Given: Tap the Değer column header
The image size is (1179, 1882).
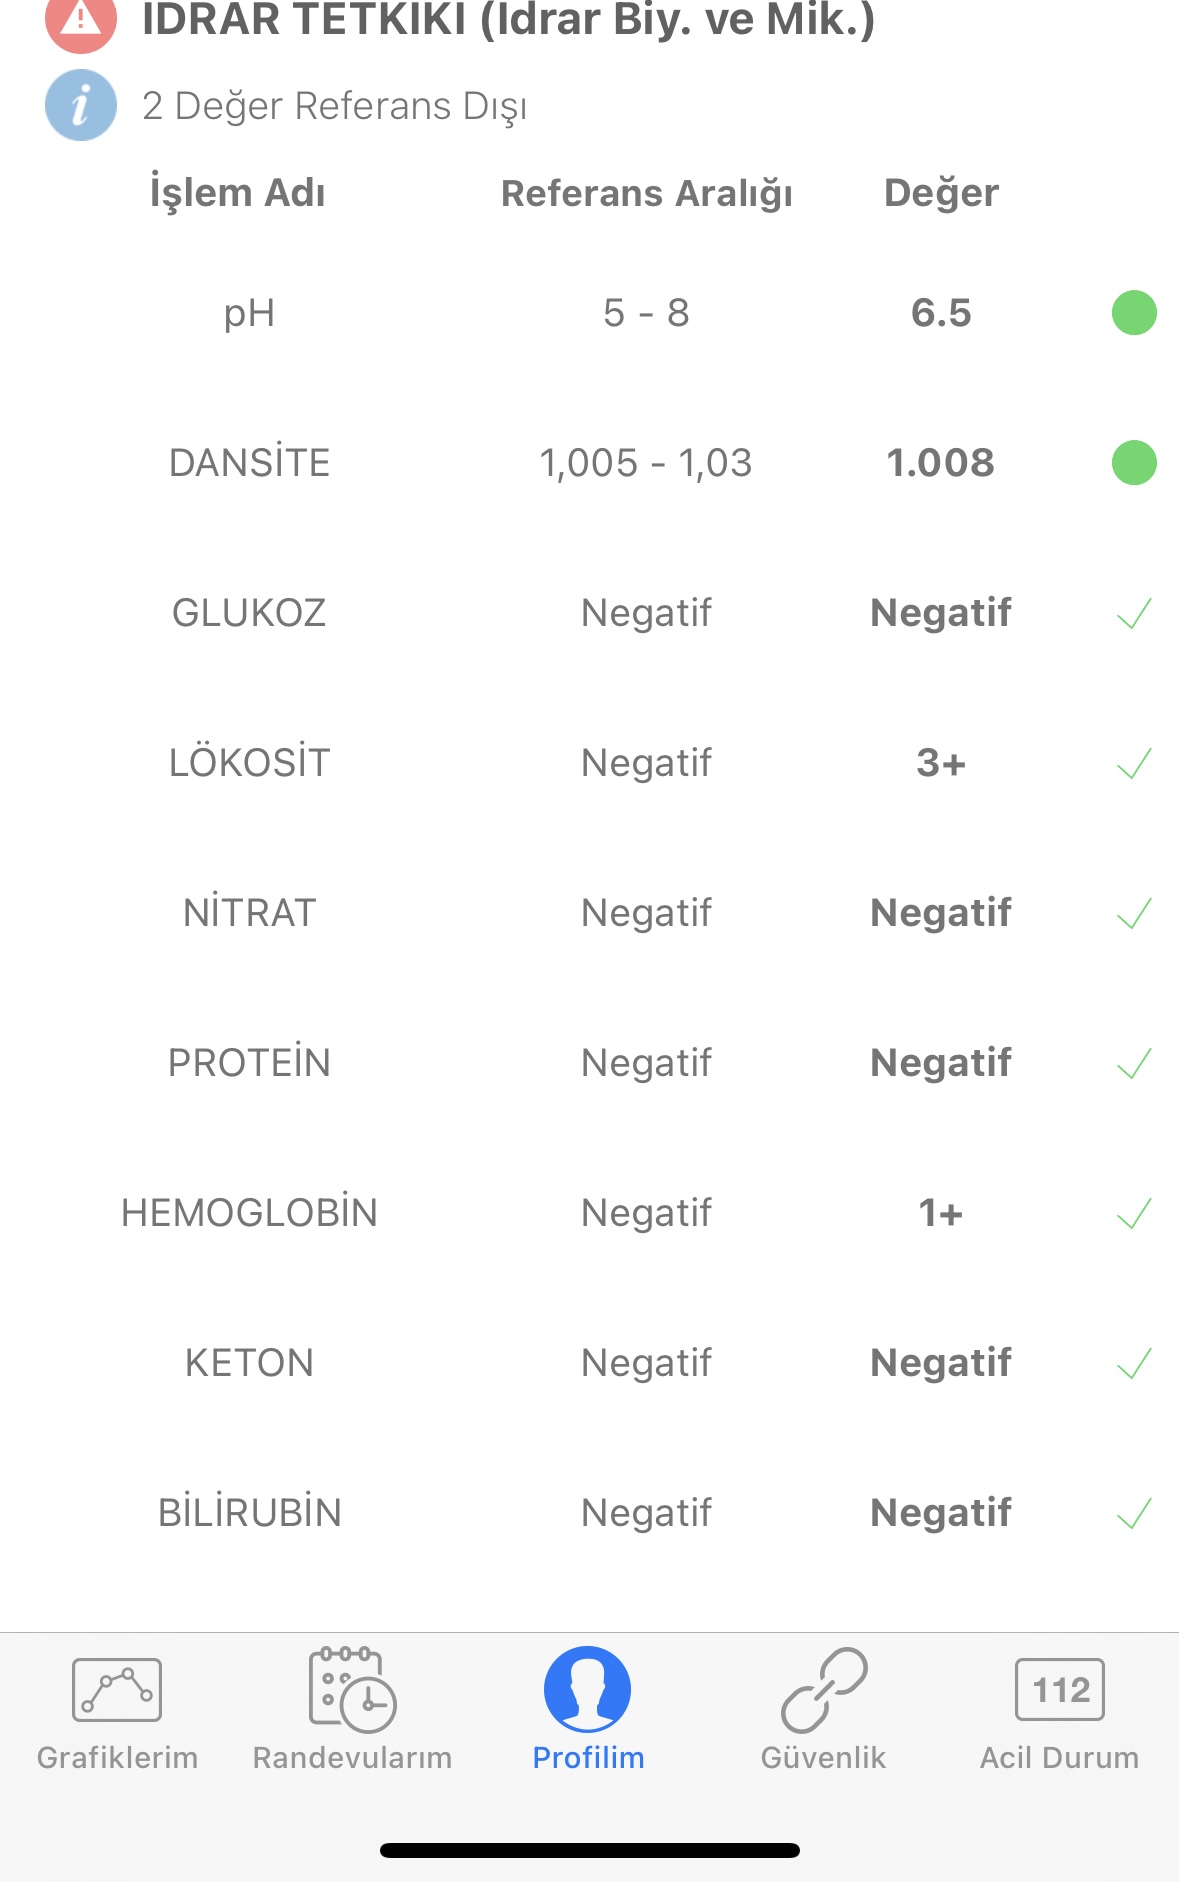Looking at the screenshot, I should [941, 194].
